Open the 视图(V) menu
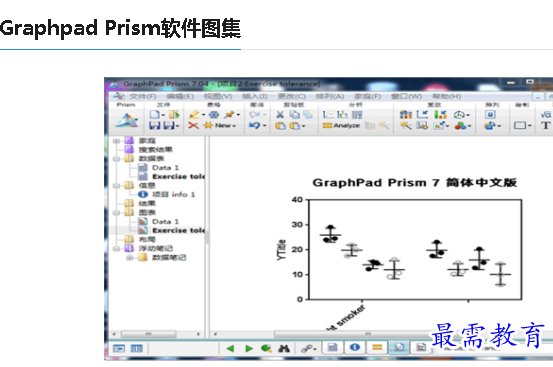Image resolution: width=553 pixels, height=367 pixels. click(218, 96)
